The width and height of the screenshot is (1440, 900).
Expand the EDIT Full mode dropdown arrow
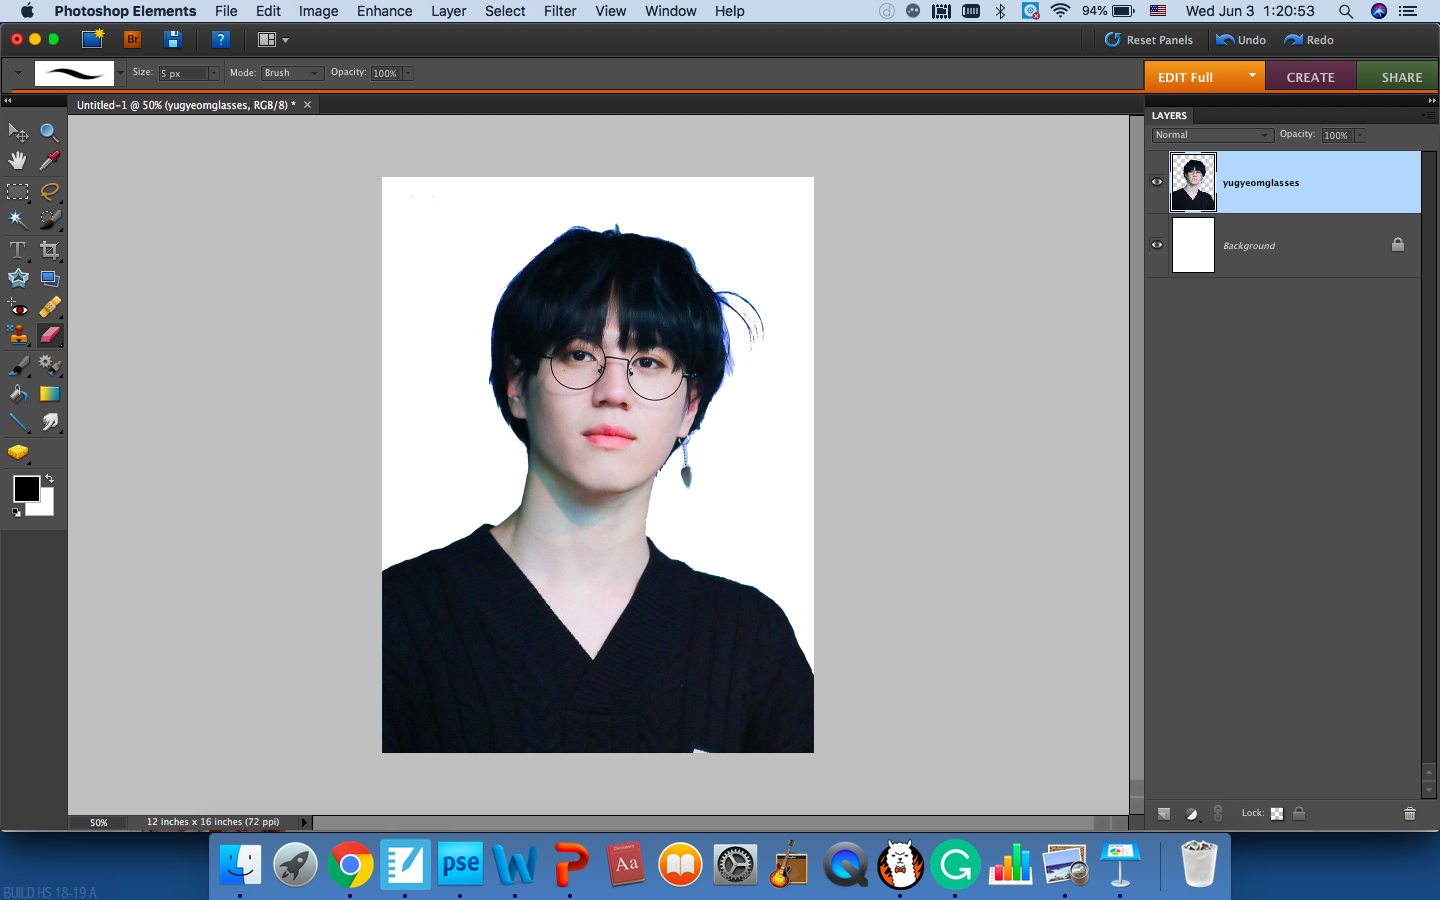click(1252, 76)
